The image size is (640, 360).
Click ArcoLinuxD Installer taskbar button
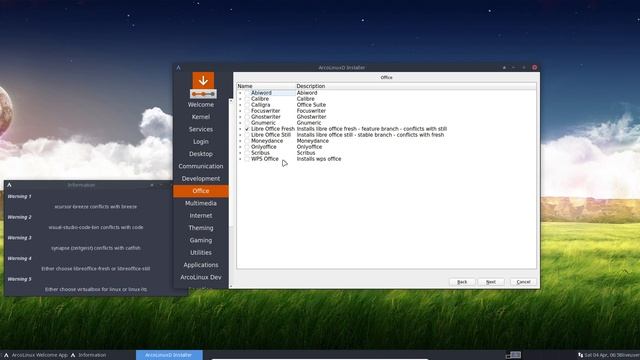point(169,355)
